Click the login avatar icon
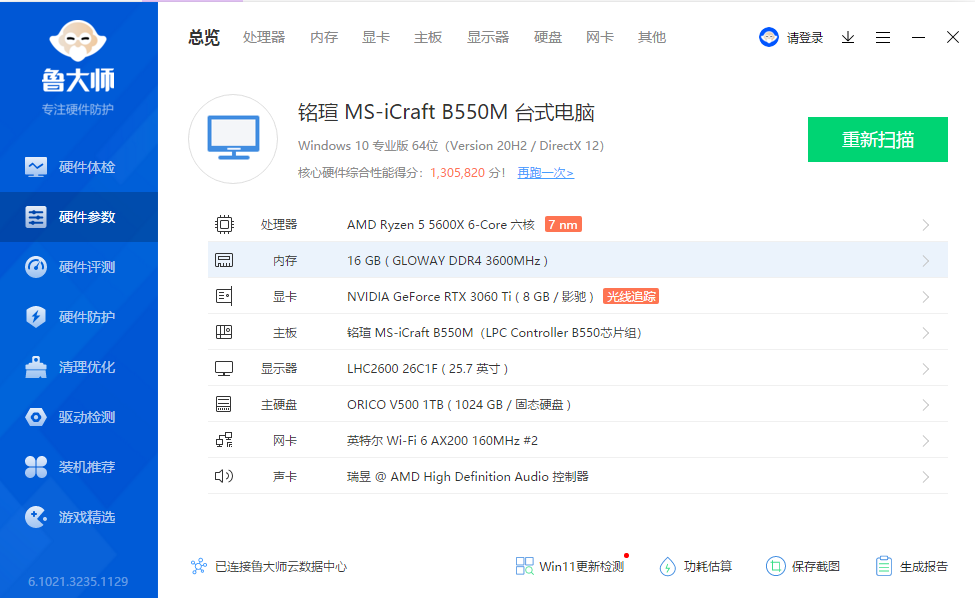 click(x=769, y=37)
